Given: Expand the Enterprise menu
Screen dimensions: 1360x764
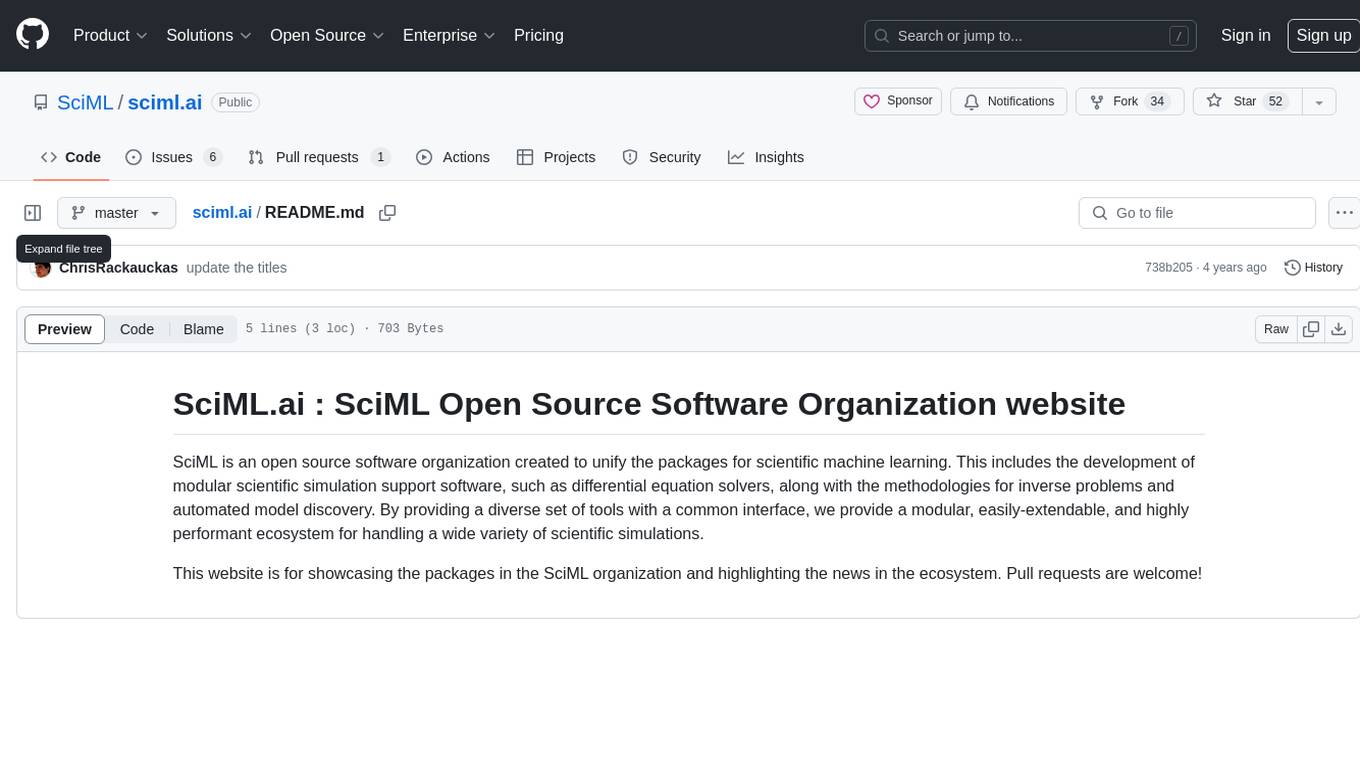Looking at the screenshot, I should (449, 35).
